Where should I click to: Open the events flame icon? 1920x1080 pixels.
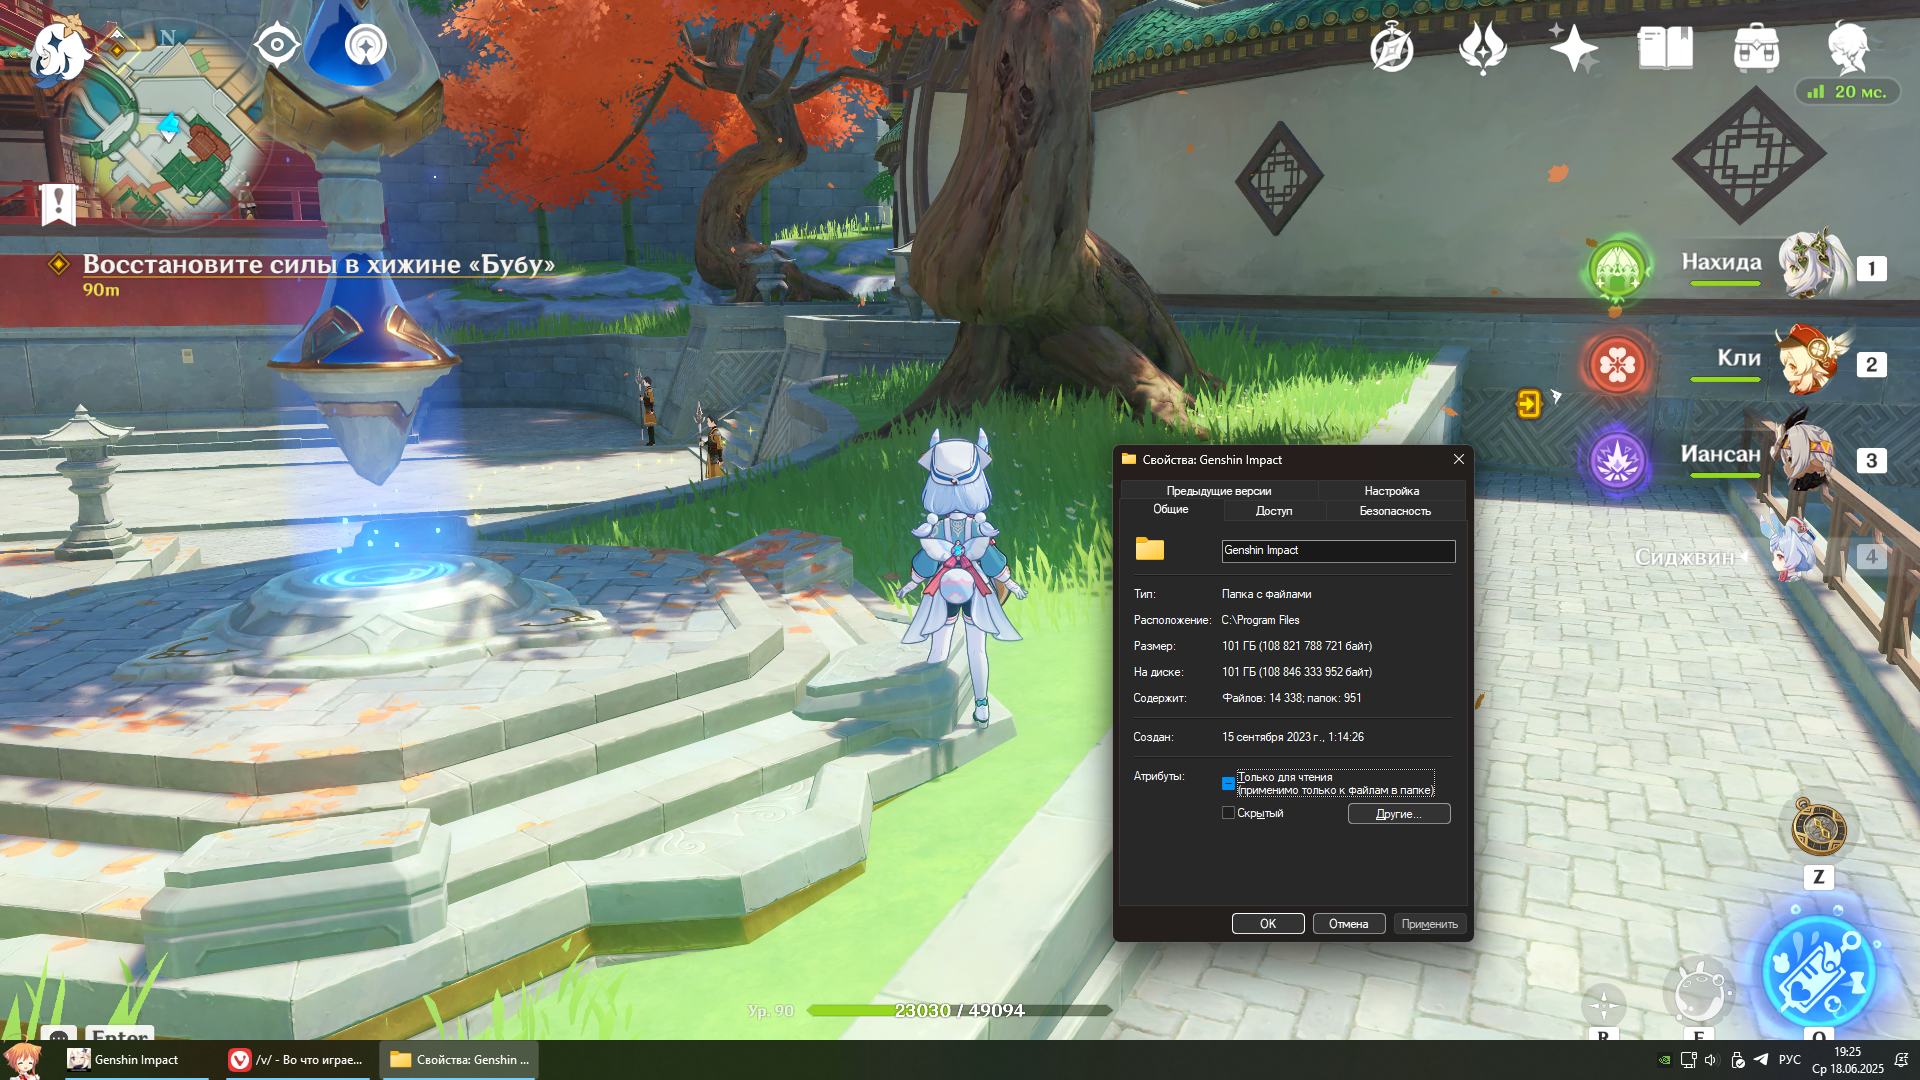[x=1483, y=47]
